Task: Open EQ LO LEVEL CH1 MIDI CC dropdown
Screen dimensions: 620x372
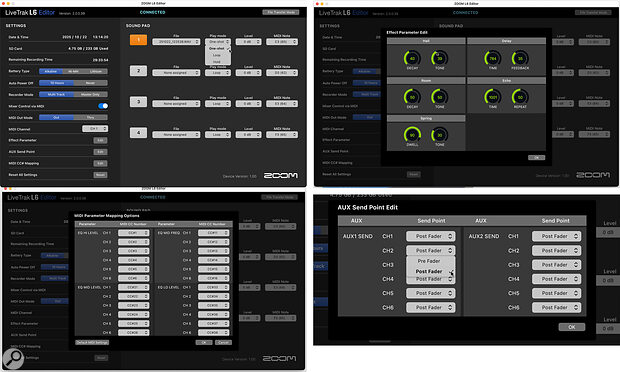Action: pyautogui.click(x=213, y=287)
